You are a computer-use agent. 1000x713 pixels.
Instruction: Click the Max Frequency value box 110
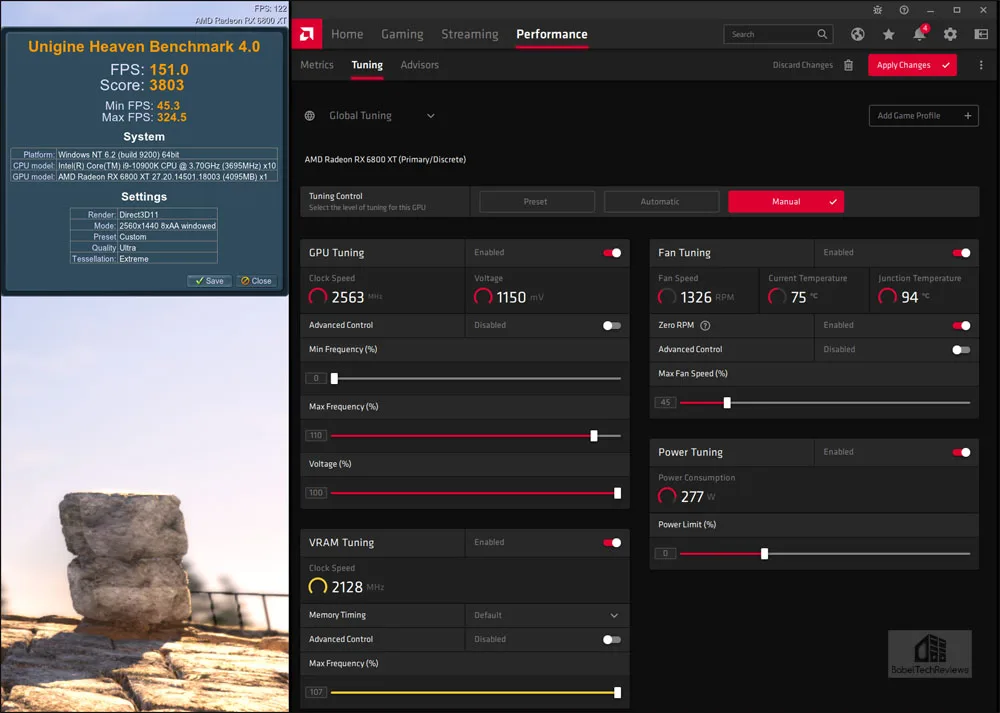(x=316, y=436)
